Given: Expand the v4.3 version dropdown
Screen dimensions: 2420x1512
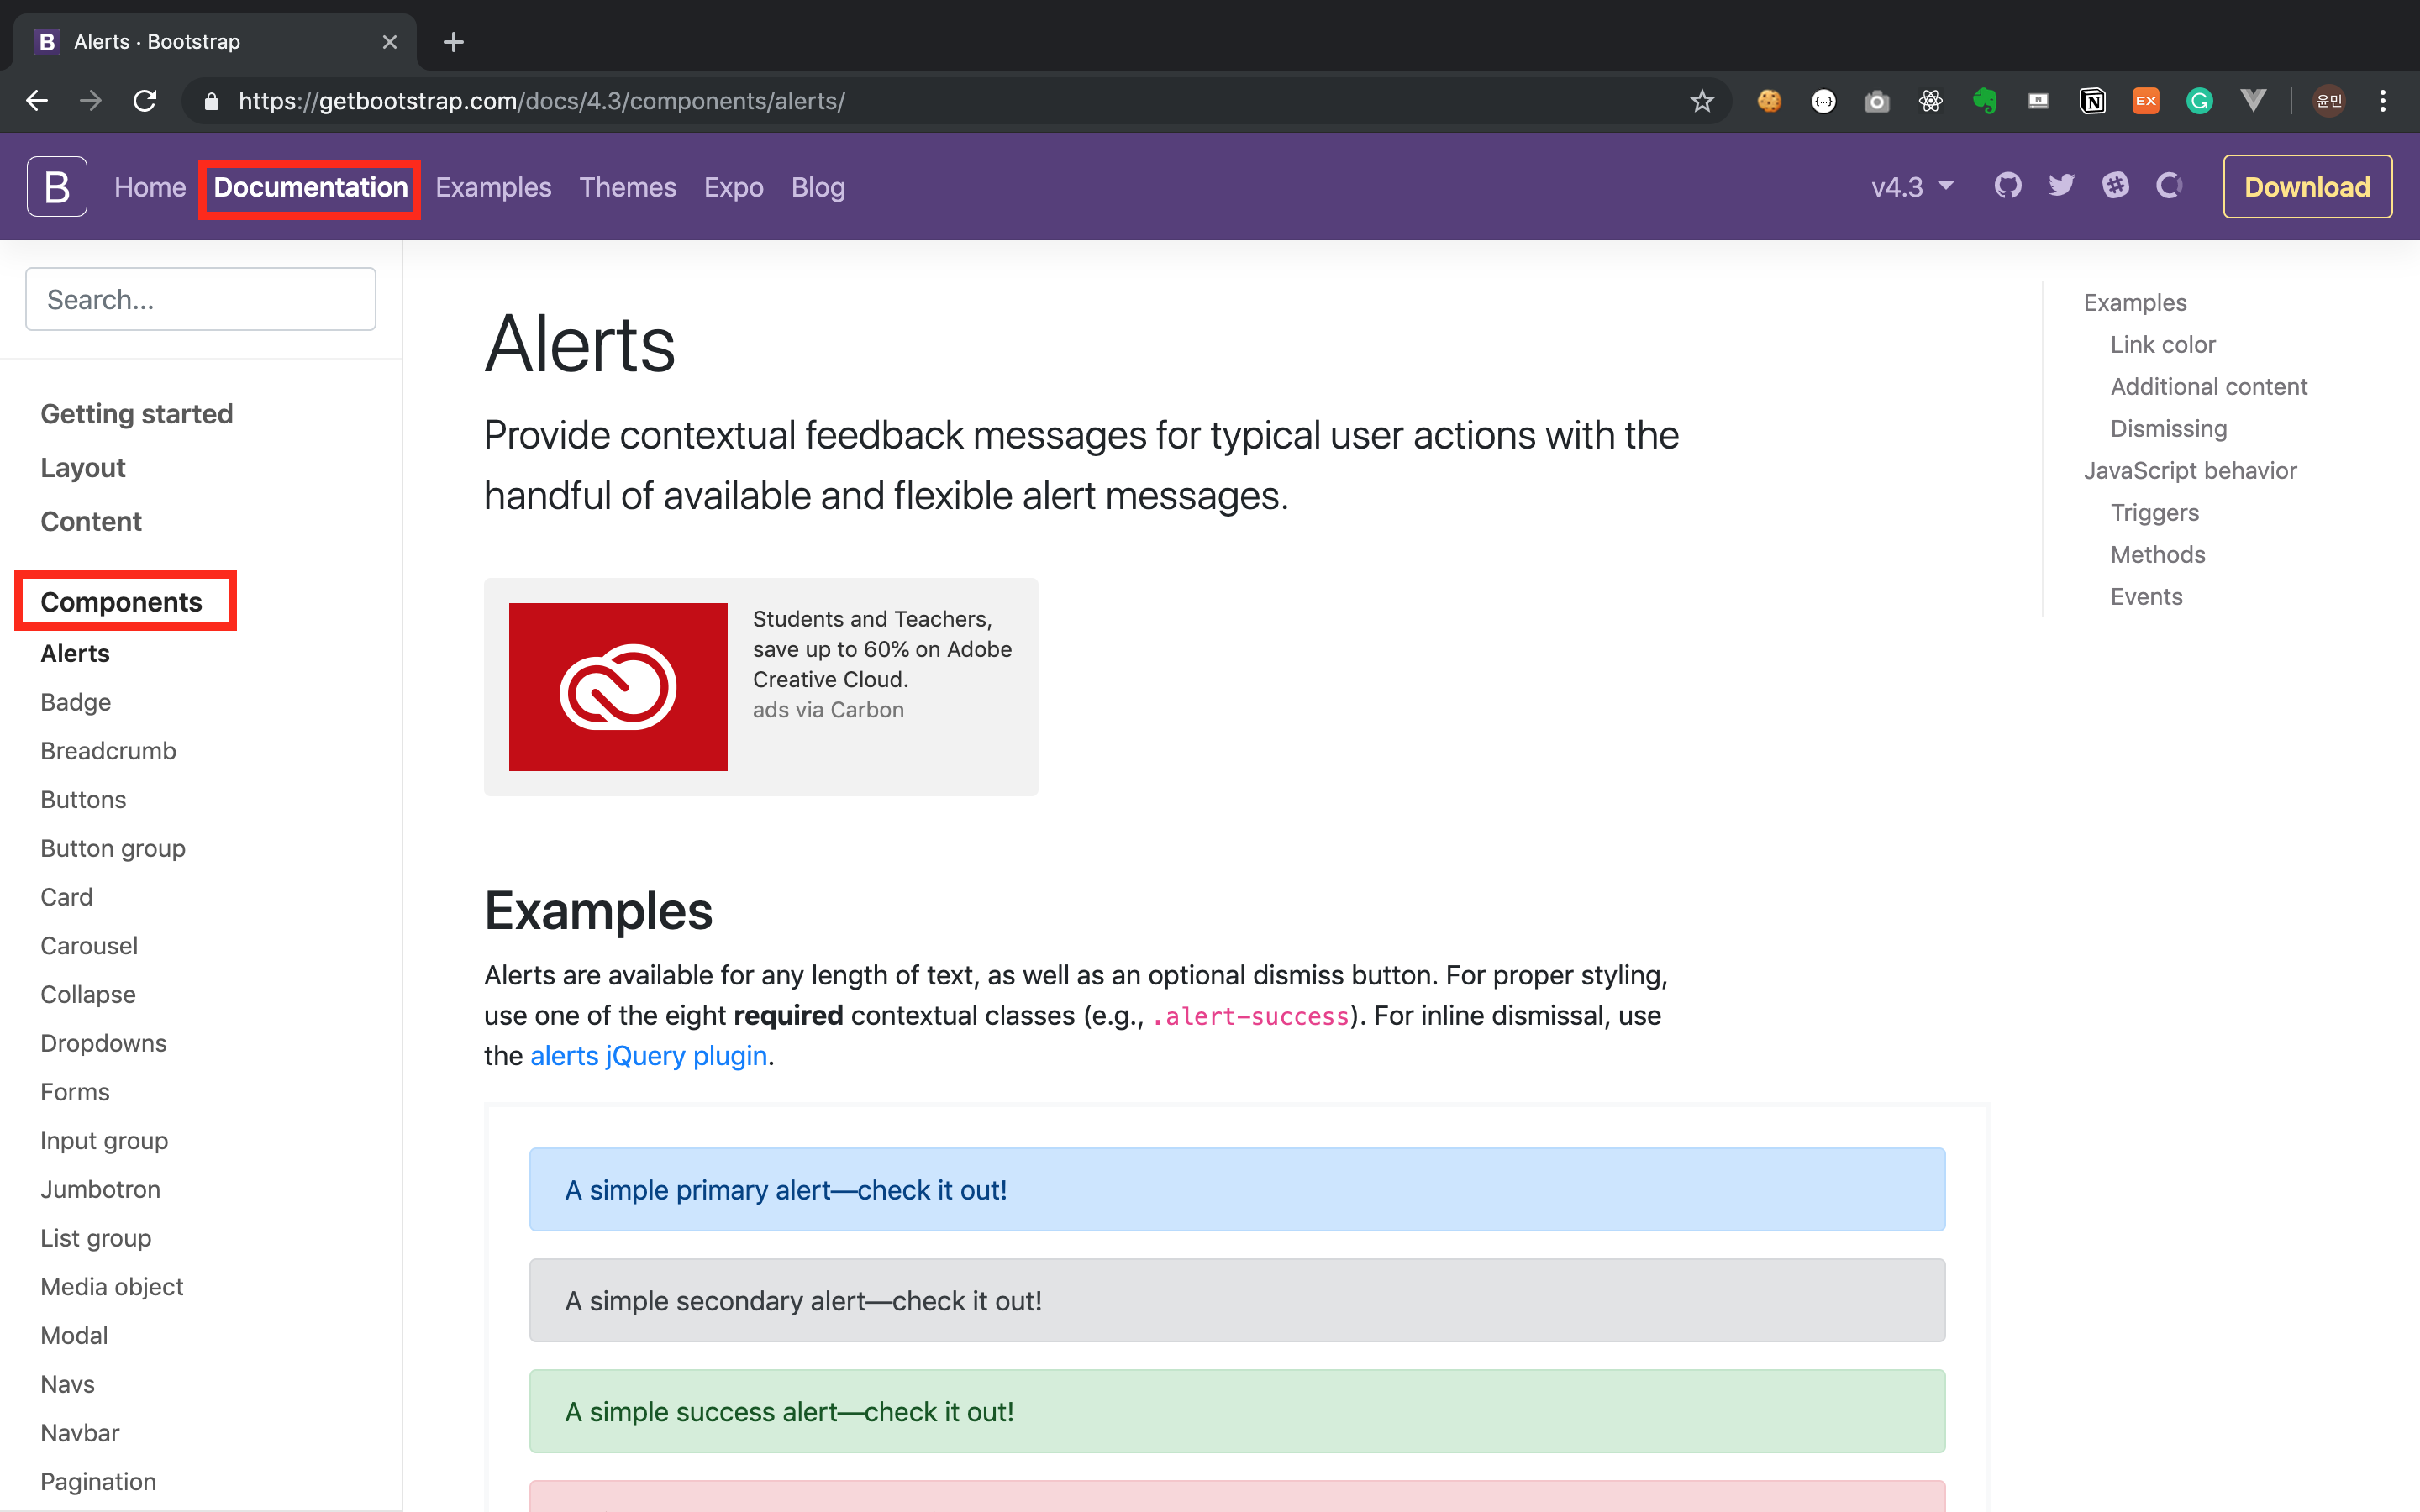Looking at the screenshot, I should (1911, 187).
